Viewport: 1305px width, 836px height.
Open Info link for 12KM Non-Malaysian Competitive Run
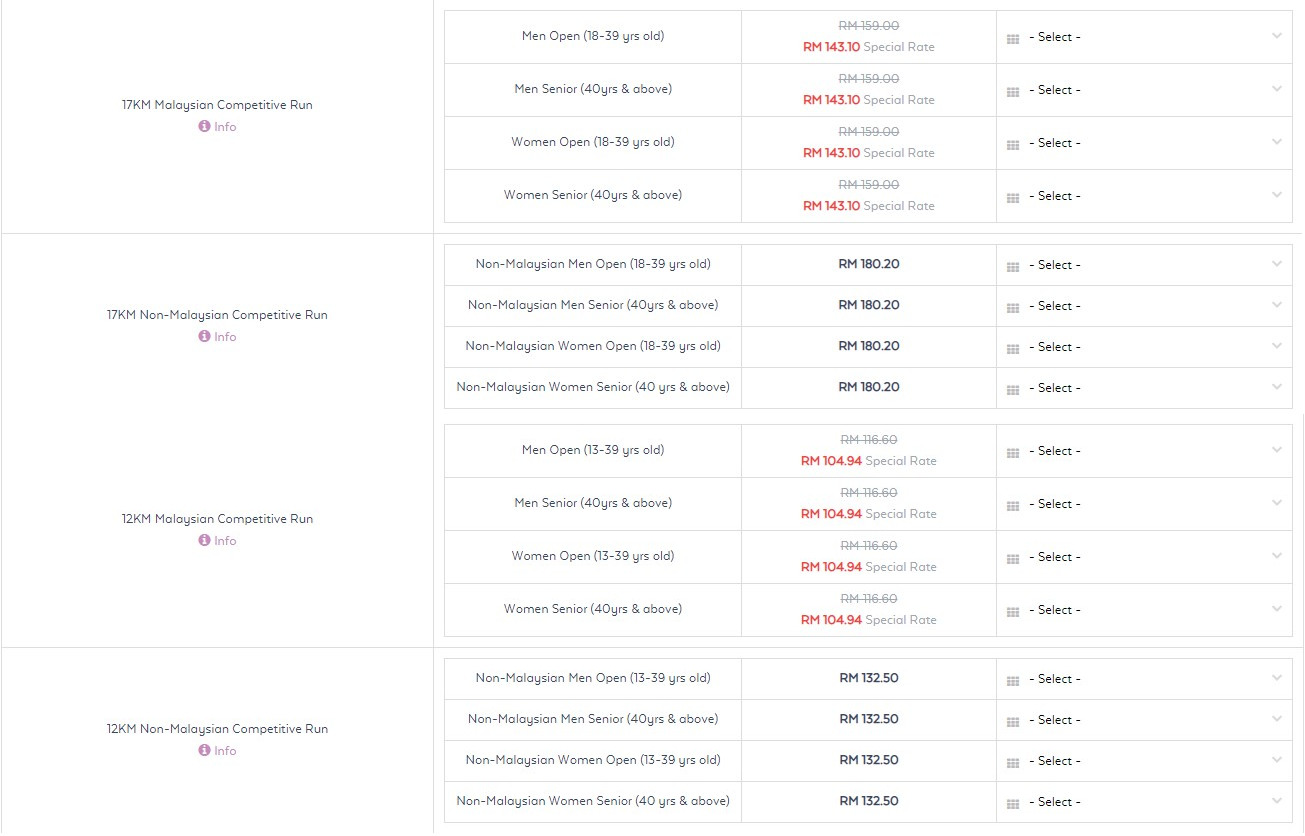tap(225, 751)
